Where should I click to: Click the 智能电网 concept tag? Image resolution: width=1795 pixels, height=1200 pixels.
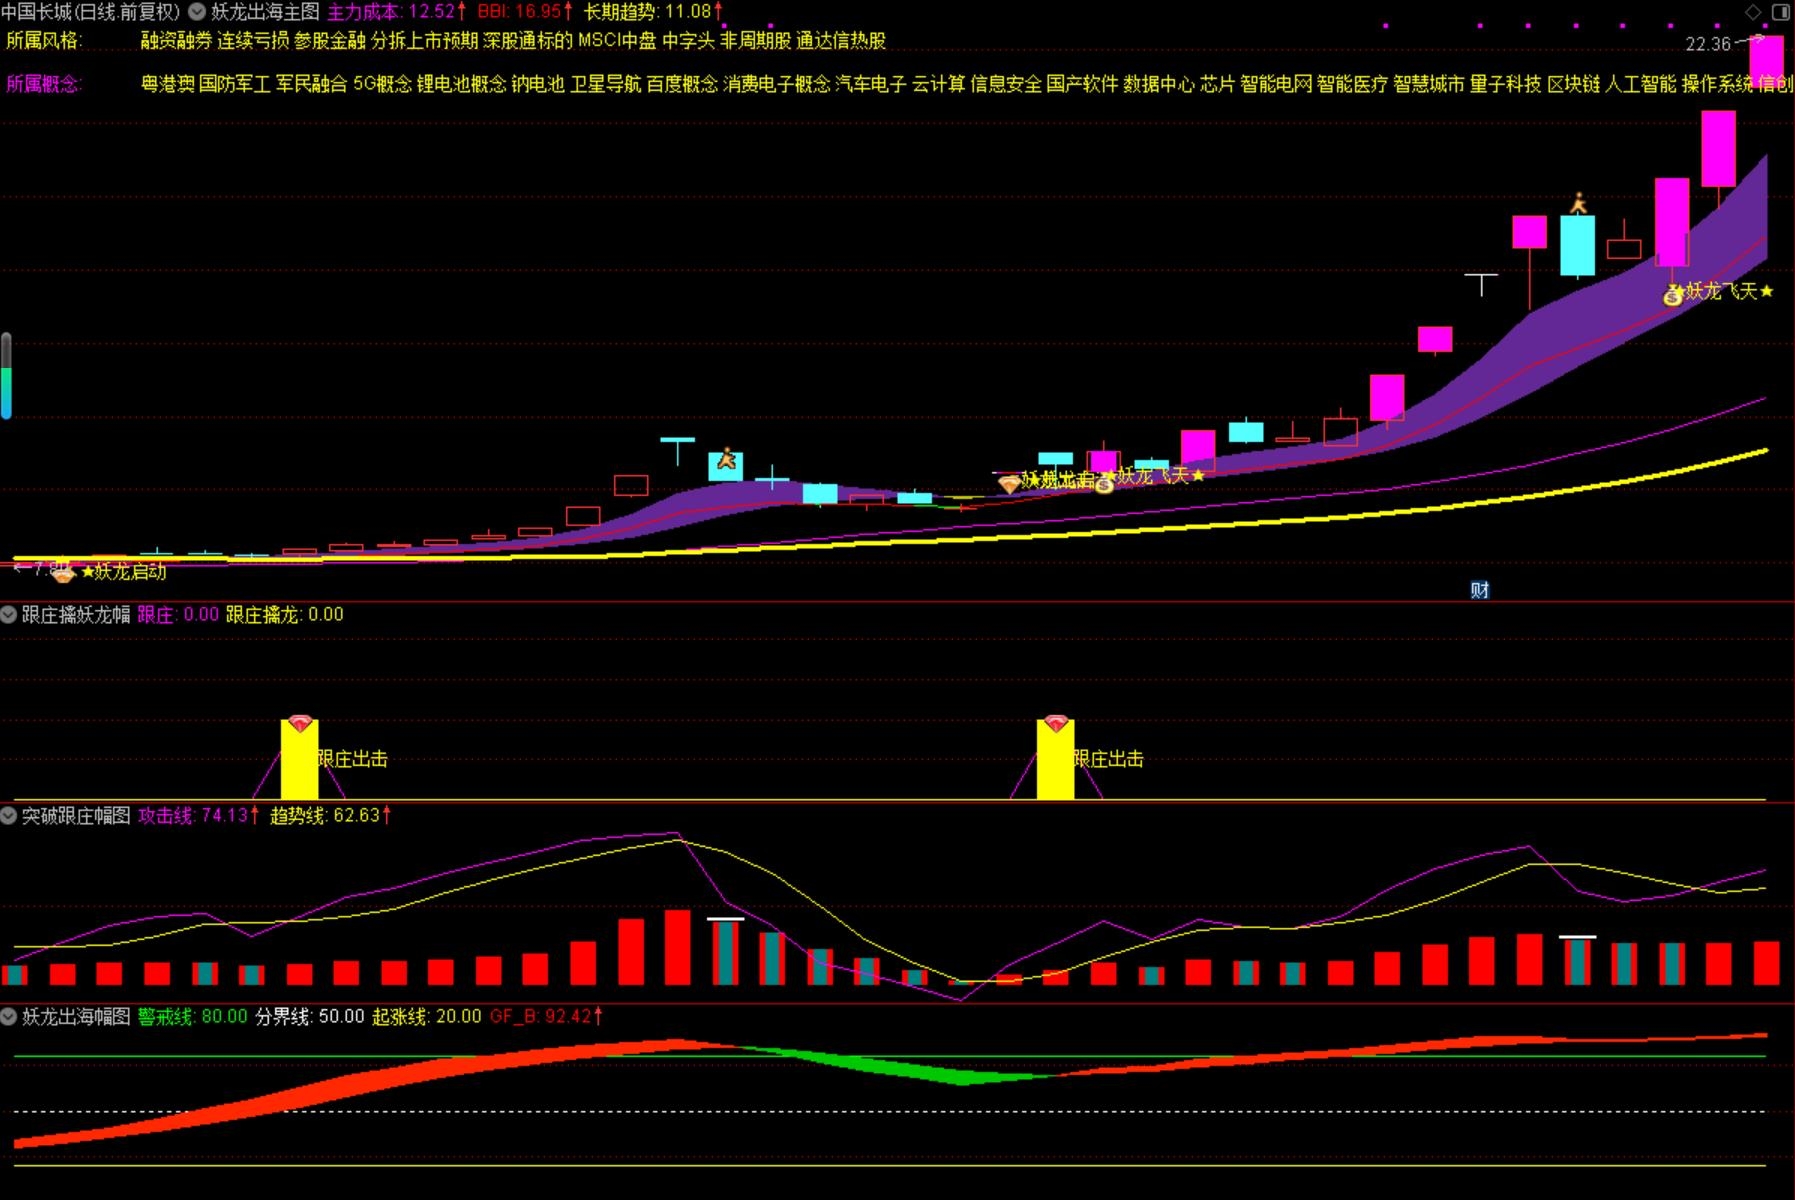point(1277,84)
